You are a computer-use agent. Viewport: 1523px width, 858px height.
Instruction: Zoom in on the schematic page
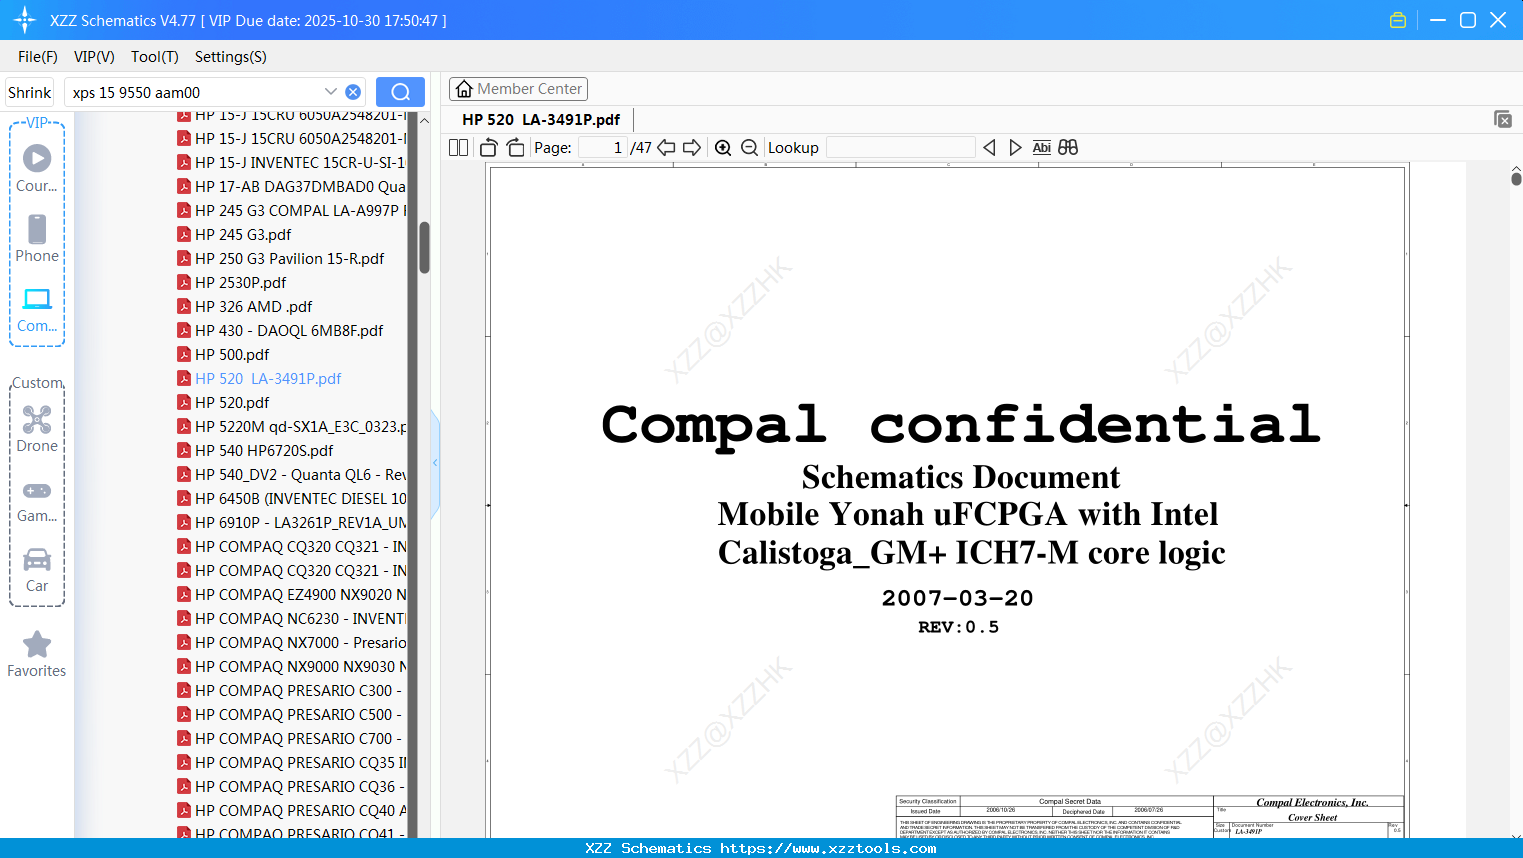pyautogui.click(x=723, y=148)
